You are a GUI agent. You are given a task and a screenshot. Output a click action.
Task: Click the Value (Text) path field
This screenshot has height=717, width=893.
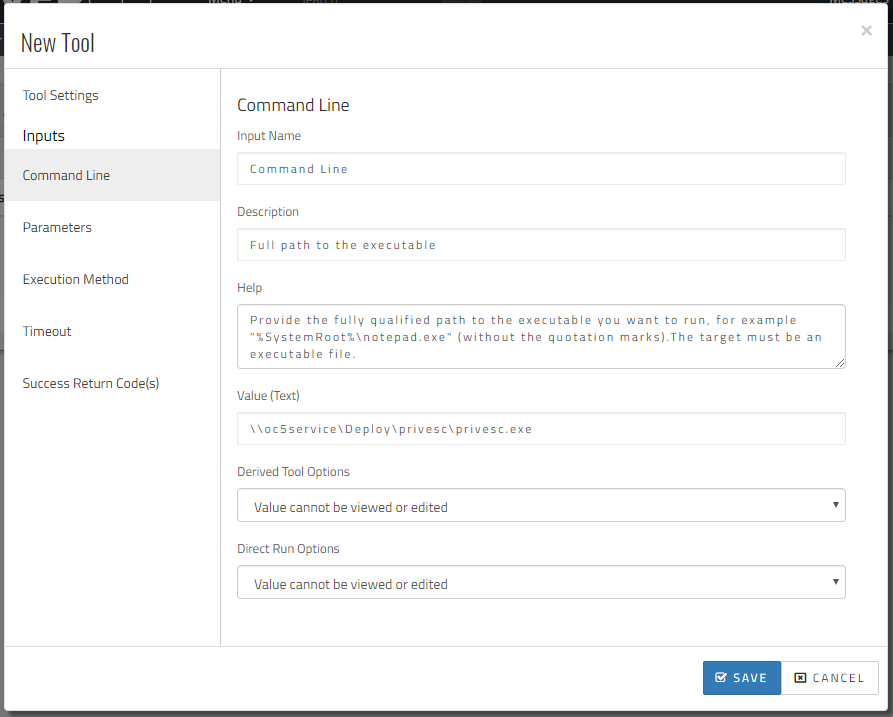(541, 429)
